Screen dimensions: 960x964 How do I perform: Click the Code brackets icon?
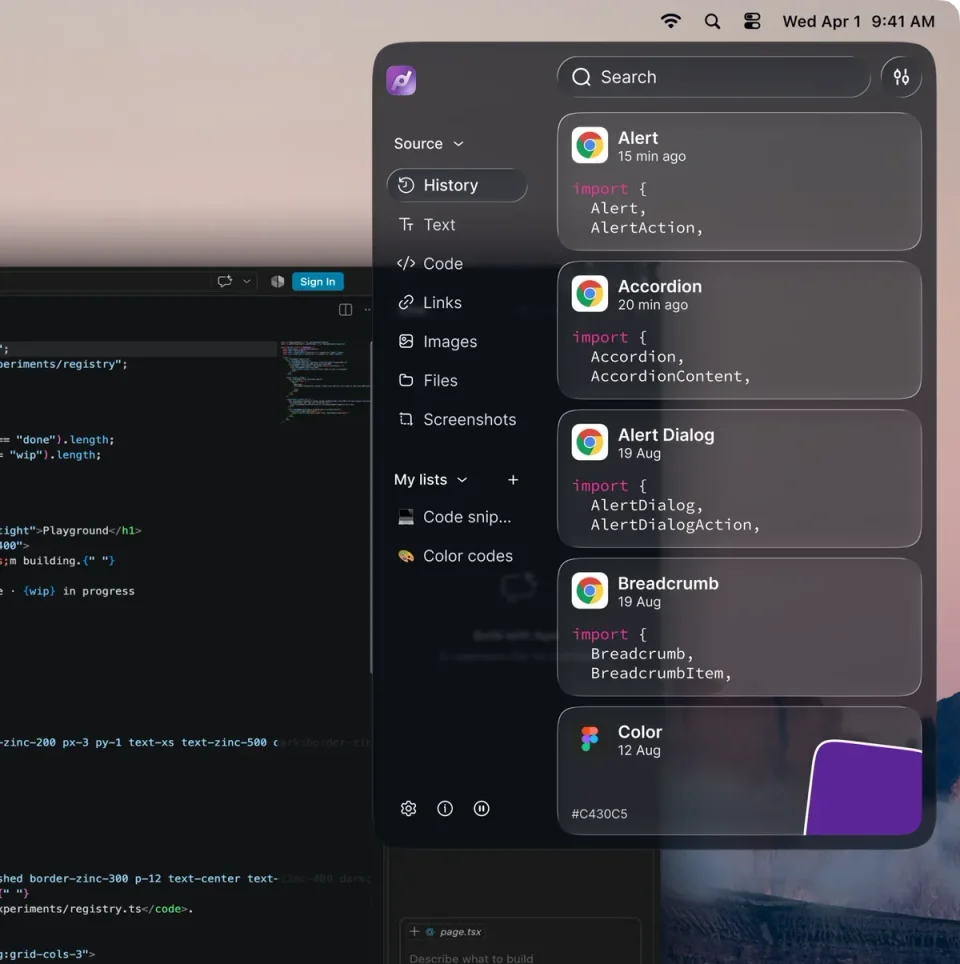406,263
